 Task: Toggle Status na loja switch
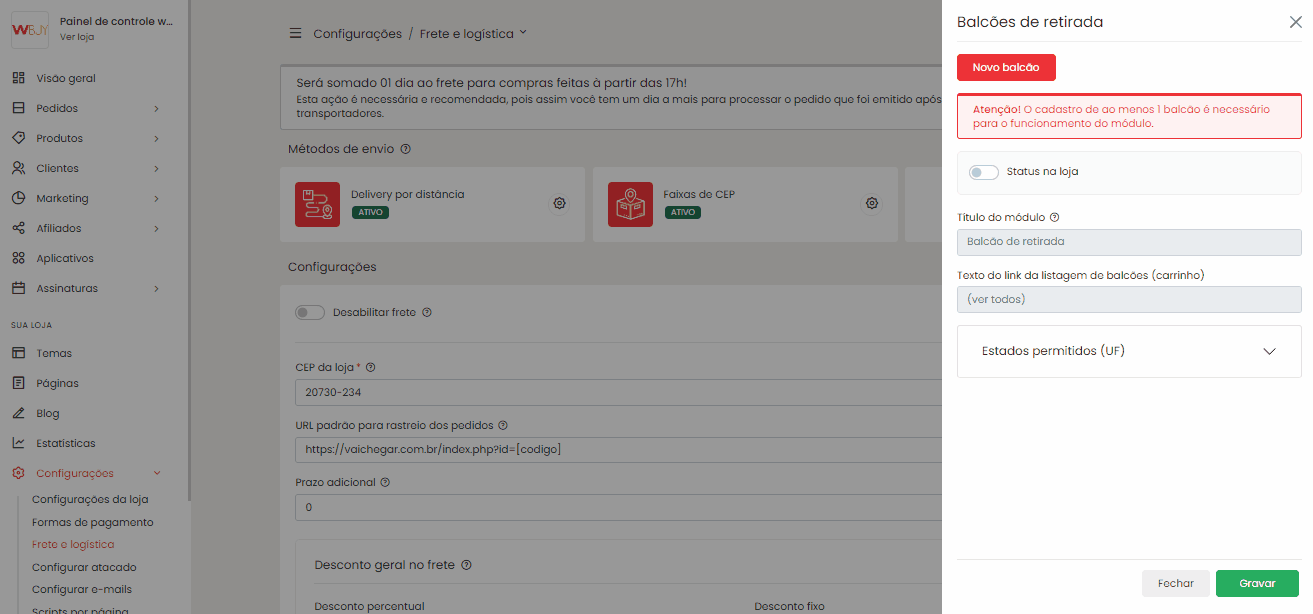[x=984, y=172]
